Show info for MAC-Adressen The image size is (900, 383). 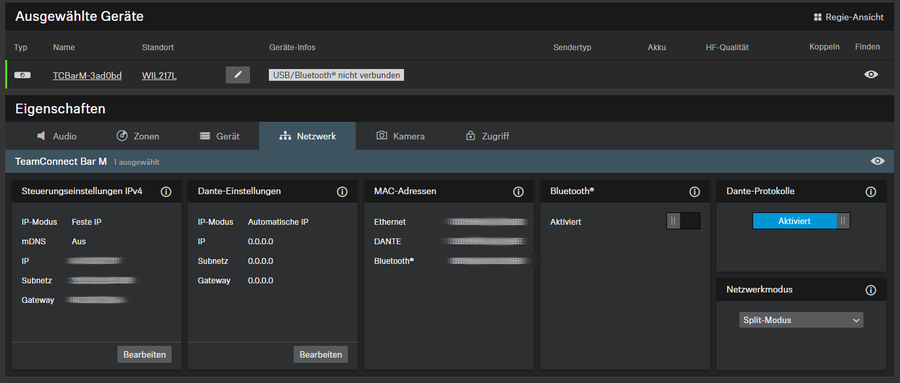coord(518,192)
